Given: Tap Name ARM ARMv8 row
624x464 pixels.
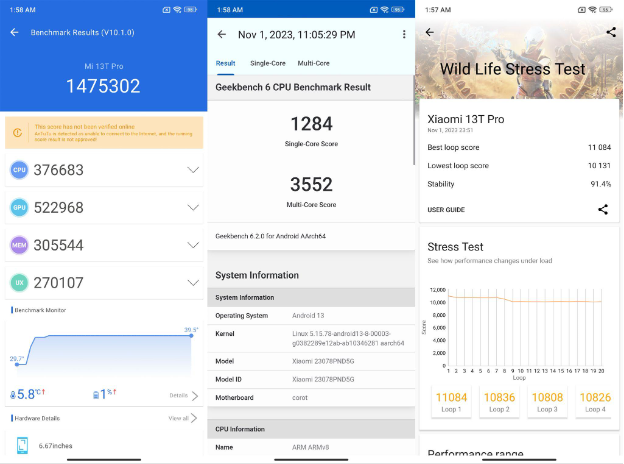Looking at the screenshot, I should [x=311, y=447].
